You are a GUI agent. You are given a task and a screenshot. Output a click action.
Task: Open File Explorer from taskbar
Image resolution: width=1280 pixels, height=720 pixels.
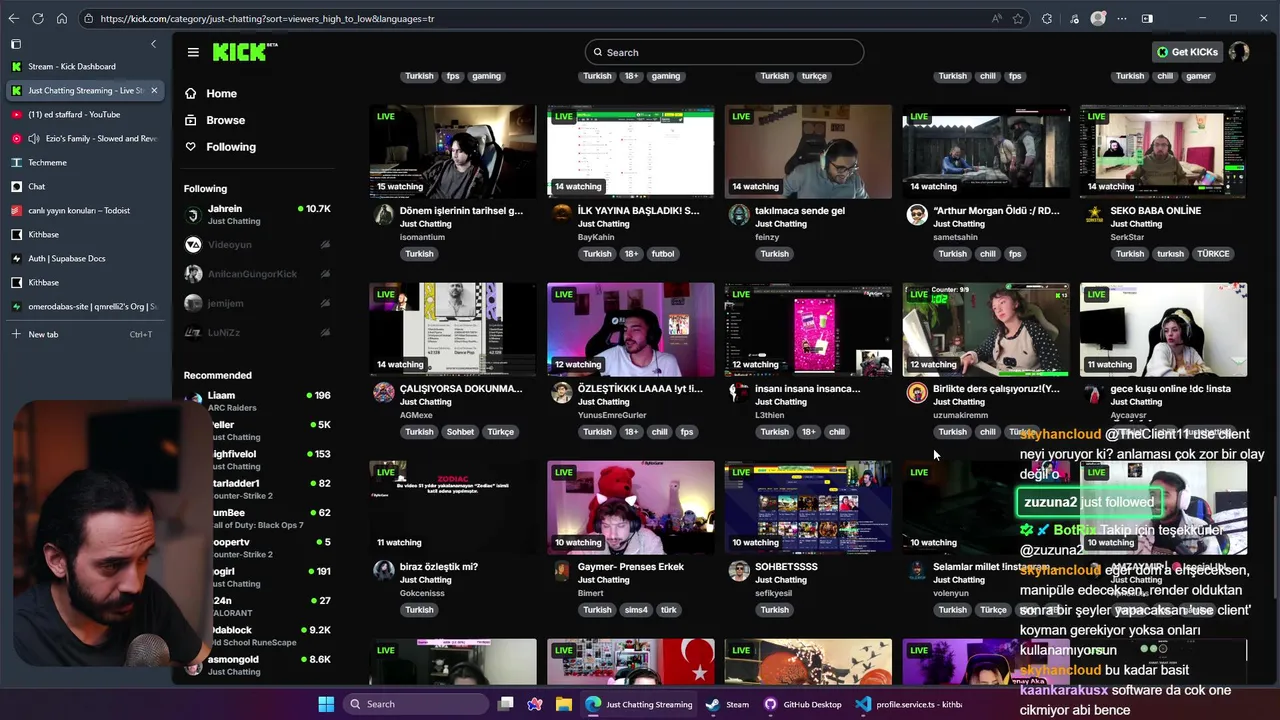[x=563, y=704]
